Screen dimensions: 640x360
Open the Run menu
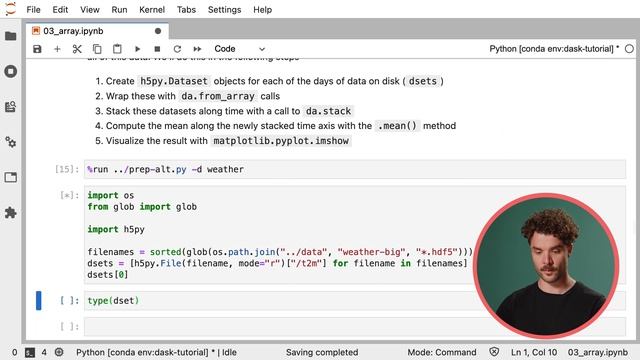(x=119, y=9)
